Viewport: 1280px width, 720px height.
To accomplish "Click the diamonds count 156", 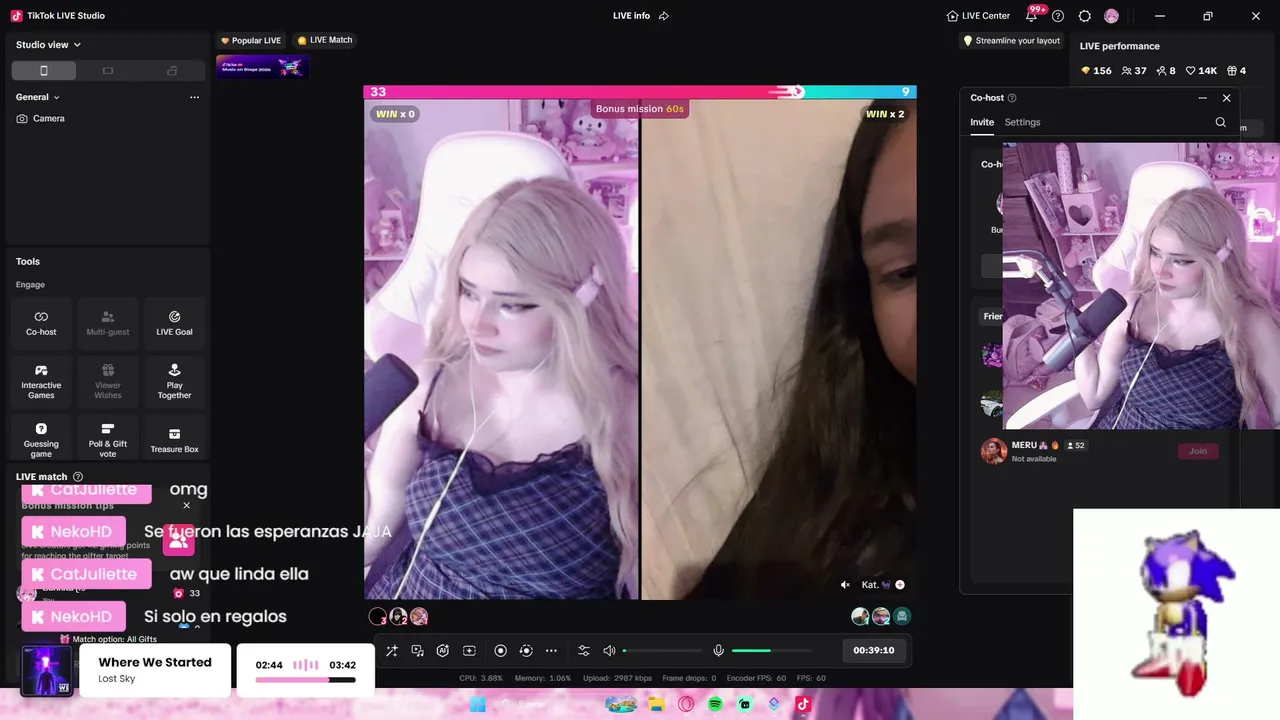I will click(1097, 71).
